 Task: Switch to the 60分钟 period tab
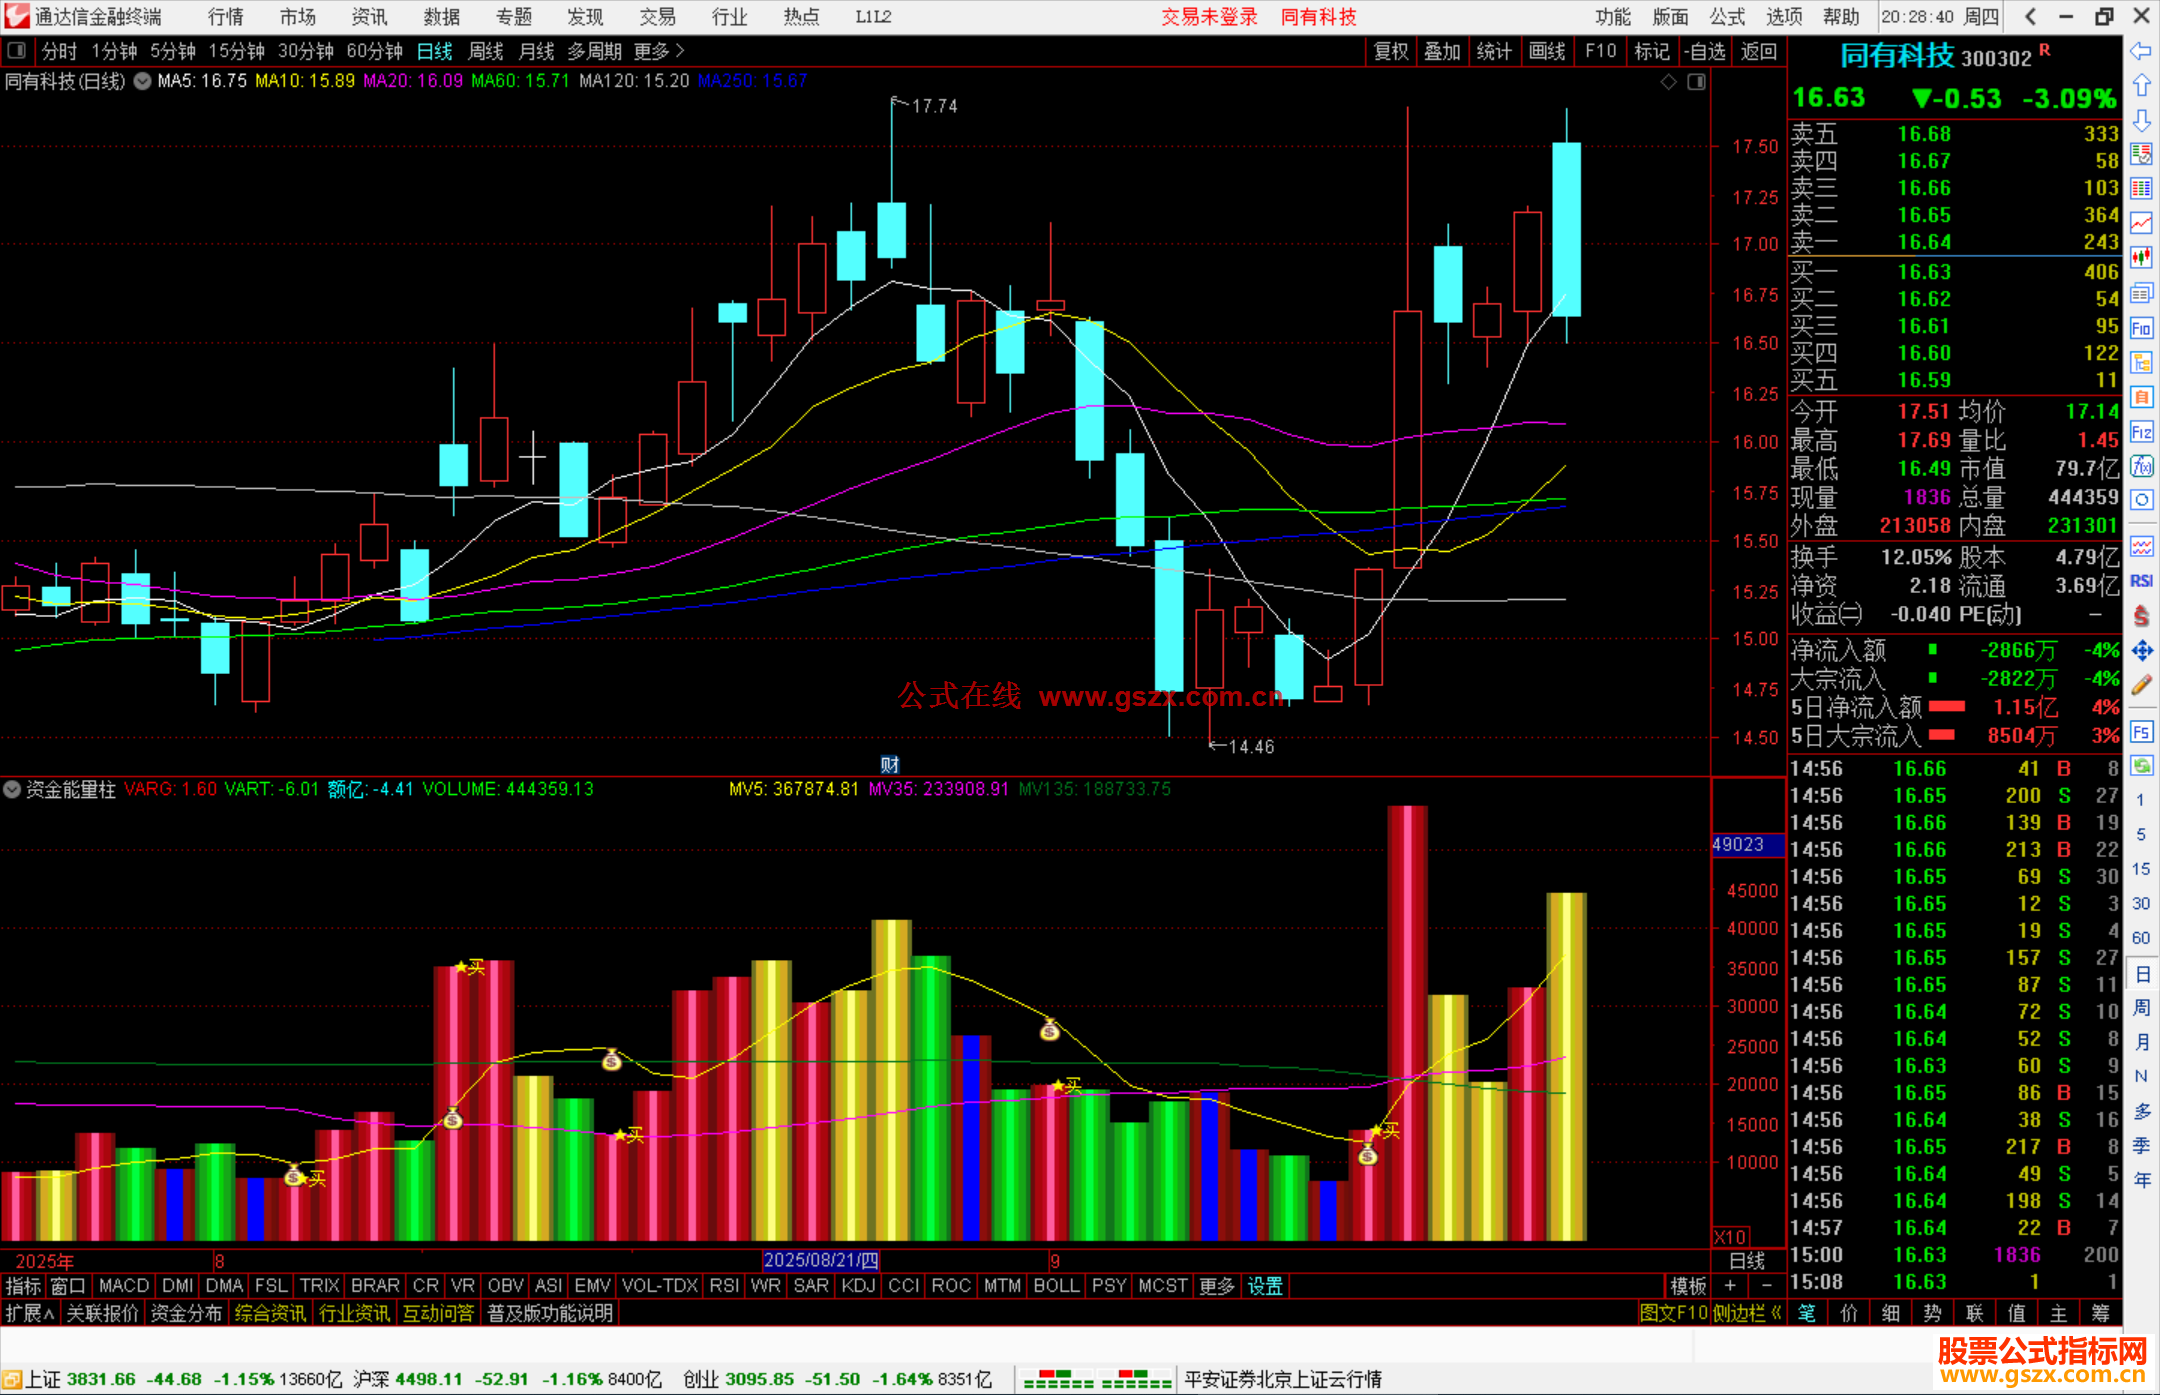(x=374, y=51)
